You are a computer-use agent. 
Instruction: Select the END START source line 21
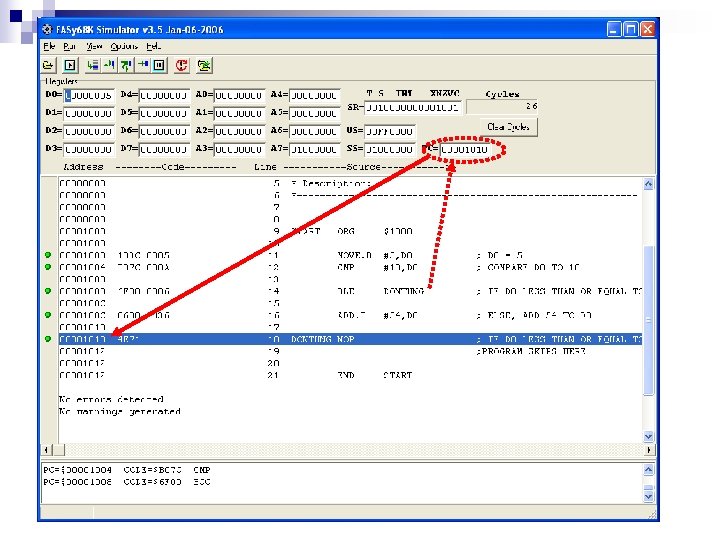[x=350, y=375]
